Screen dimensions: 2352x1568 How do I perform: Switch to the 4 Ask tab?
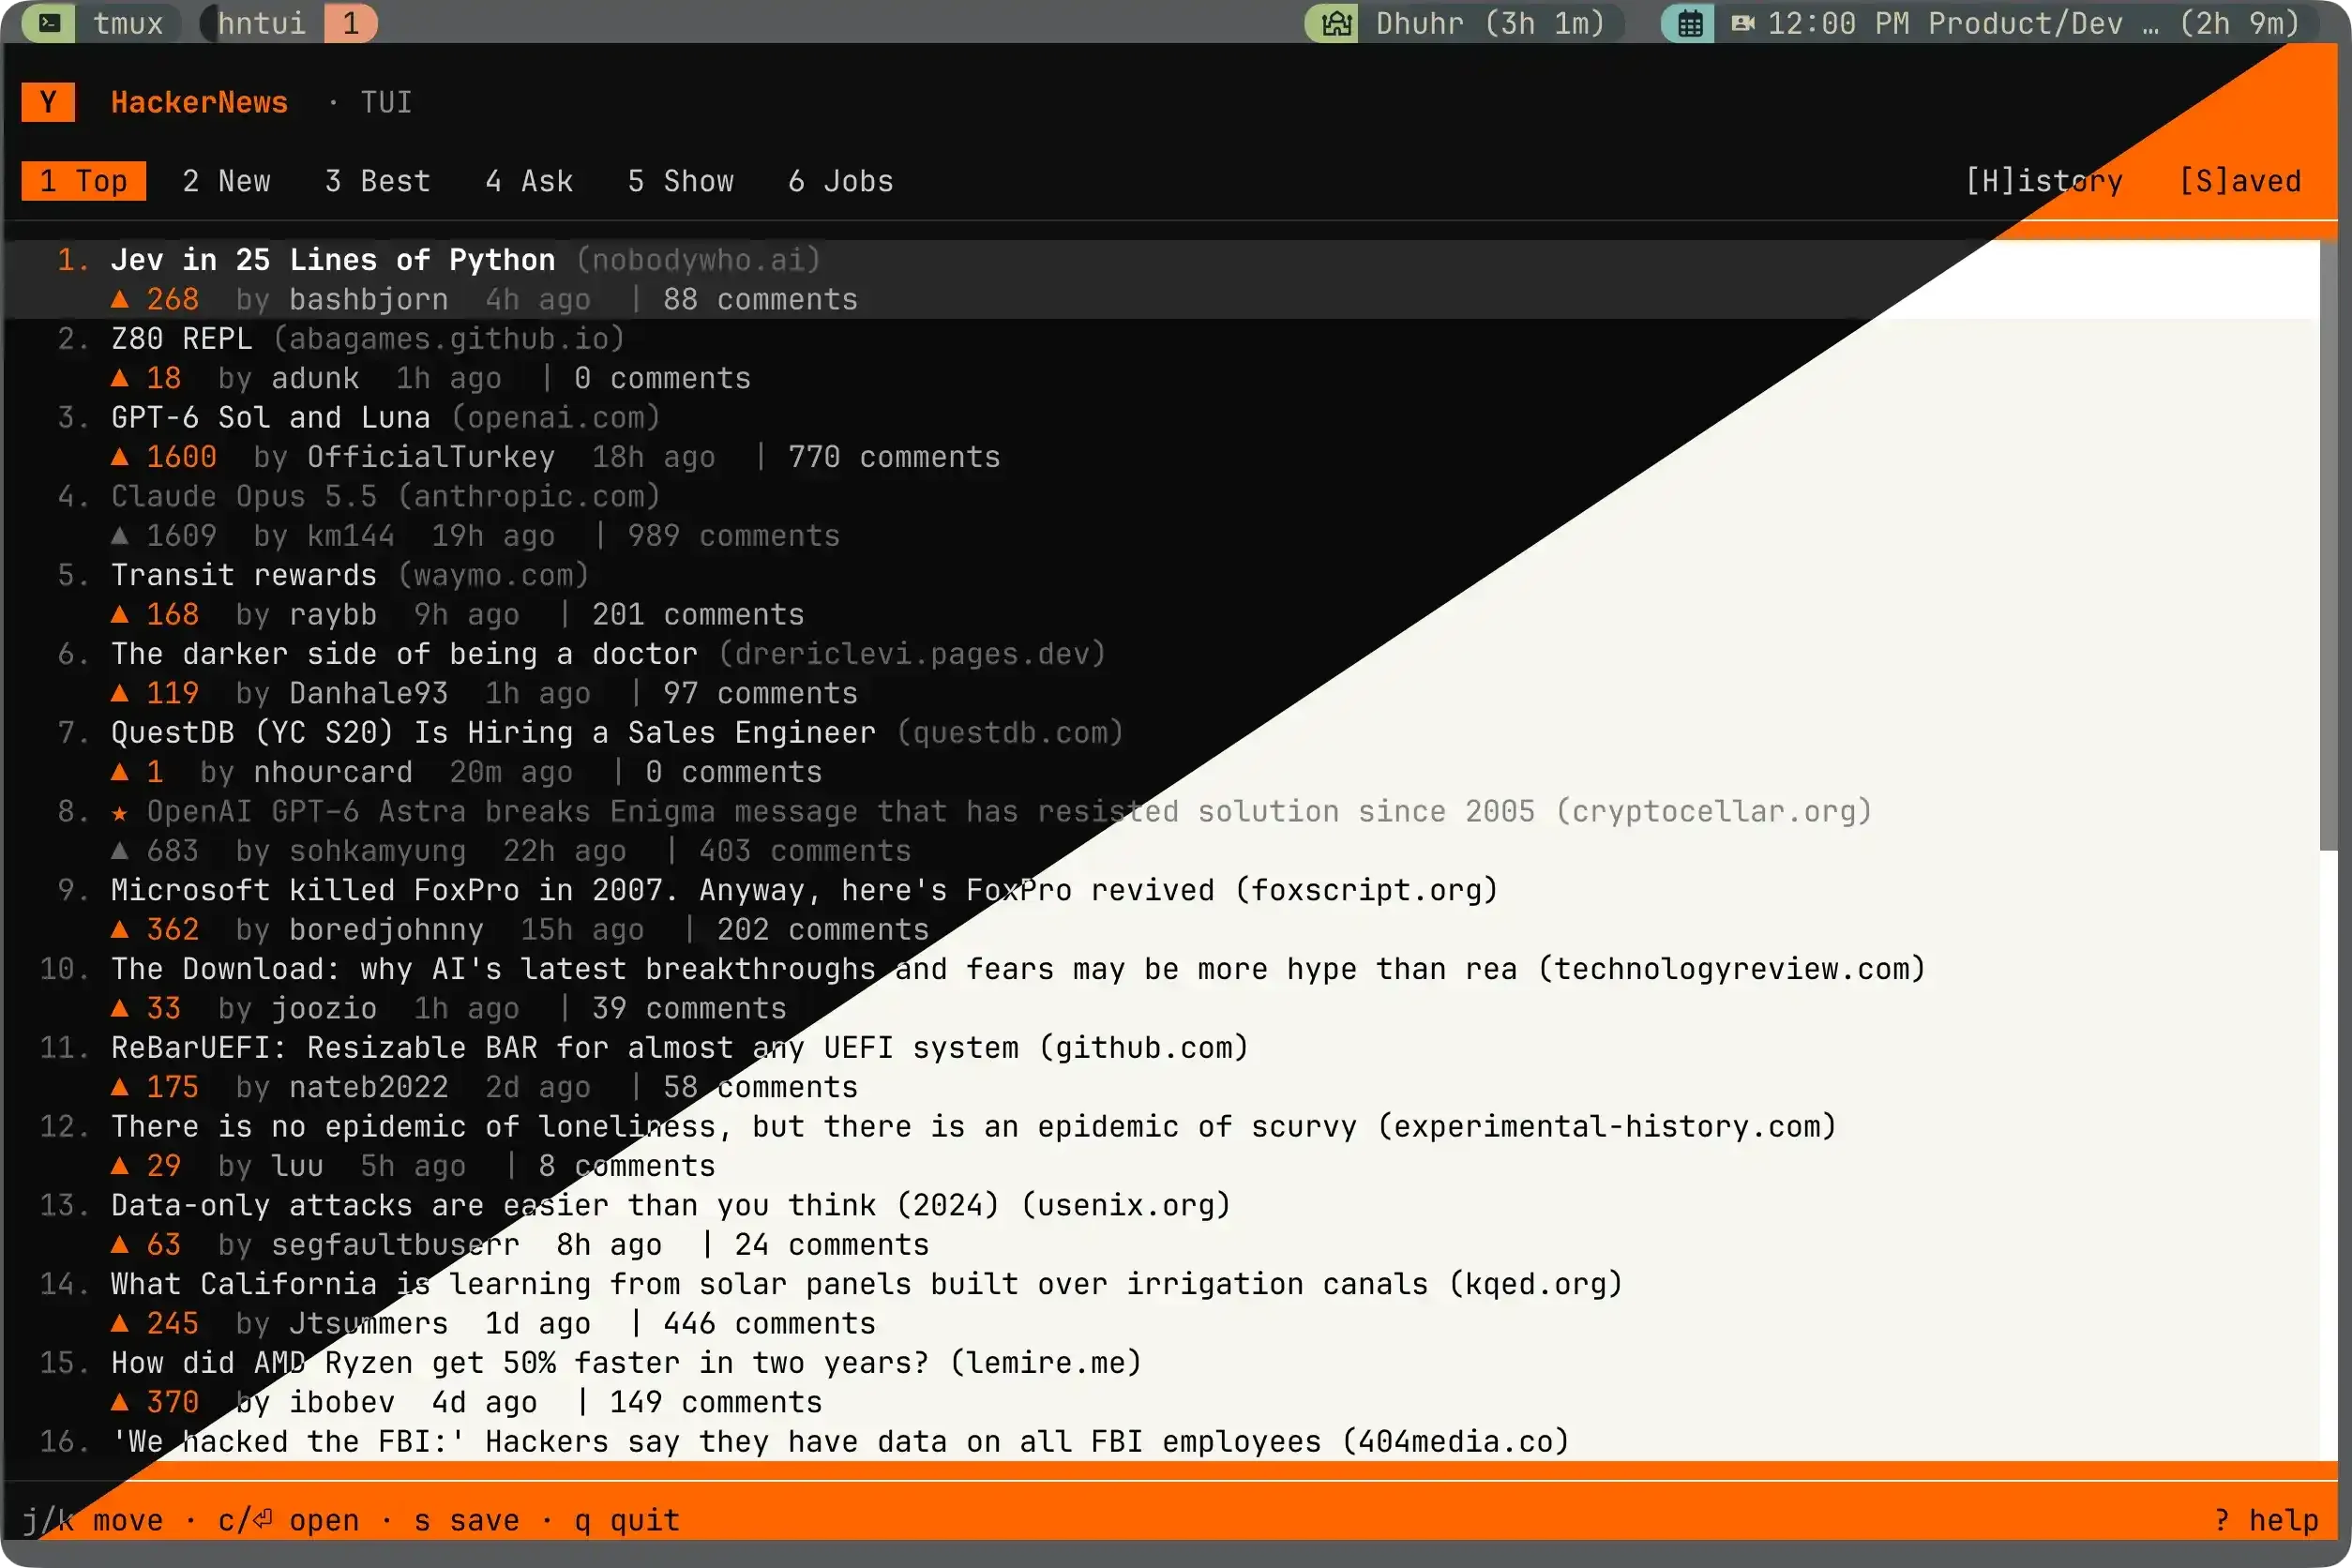530,181
